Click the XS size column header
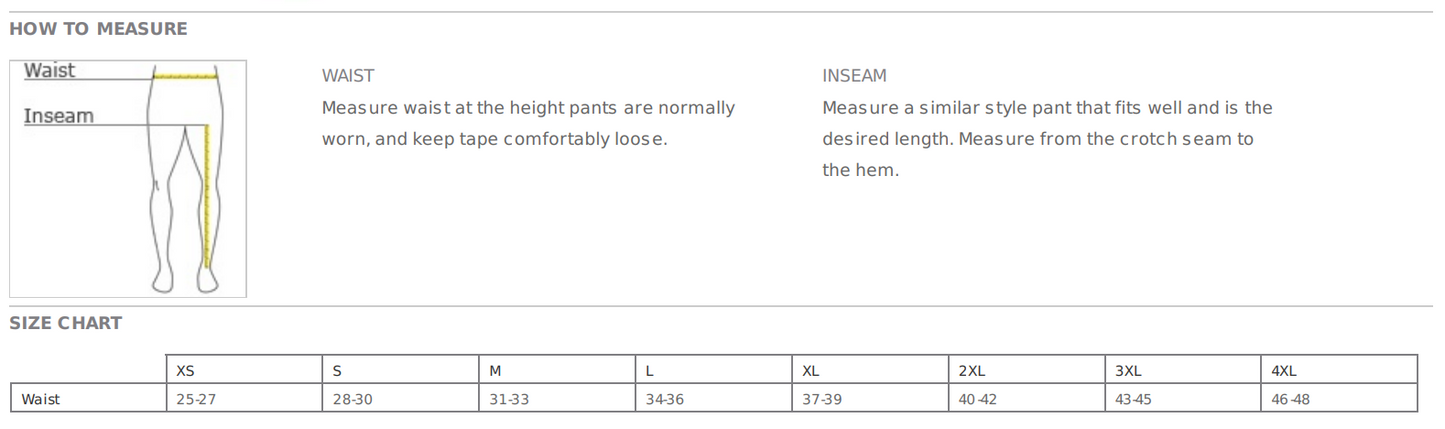Screen dimensions: 1445x429 tap(185, 371)
